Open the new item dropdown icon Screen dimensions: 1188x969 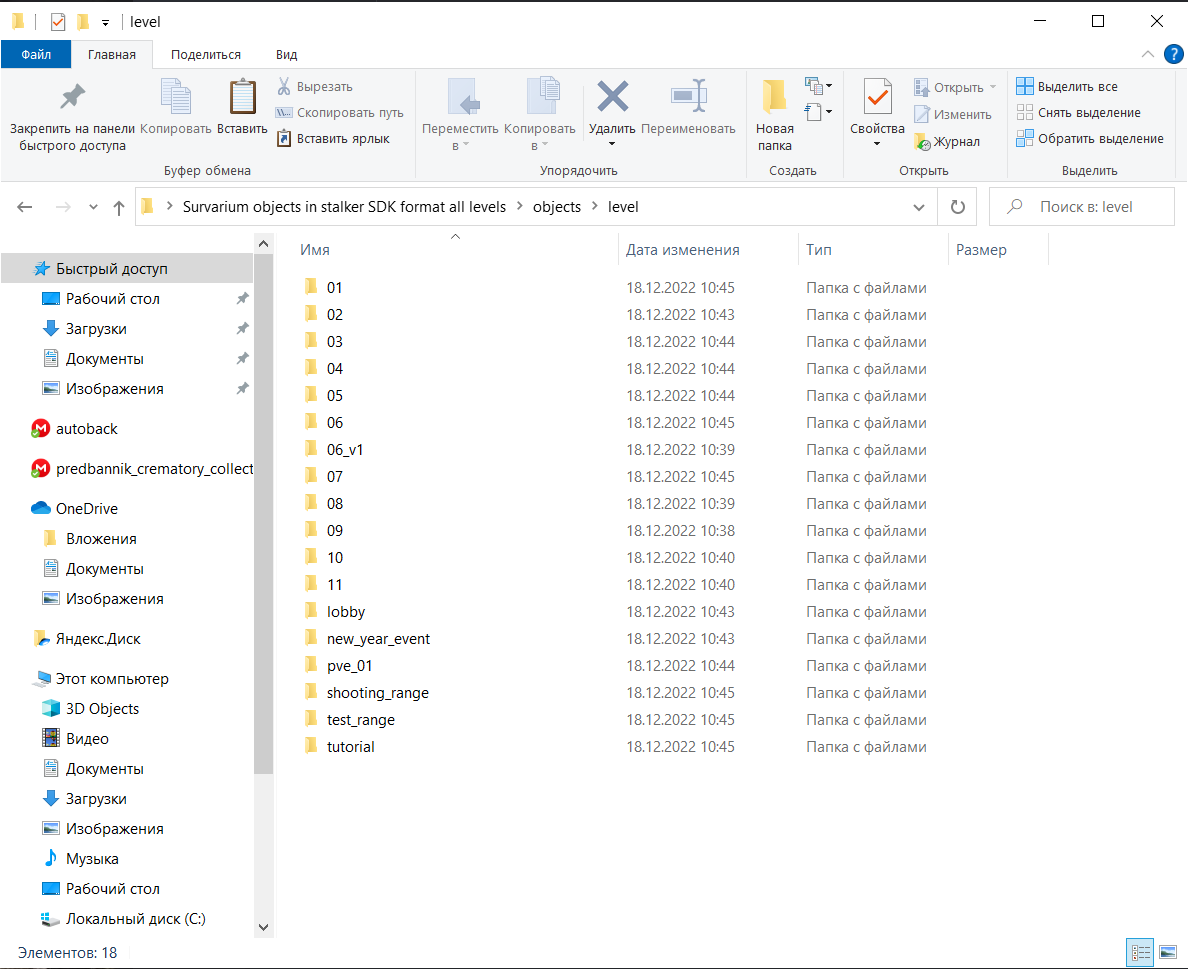click(818, 86)
